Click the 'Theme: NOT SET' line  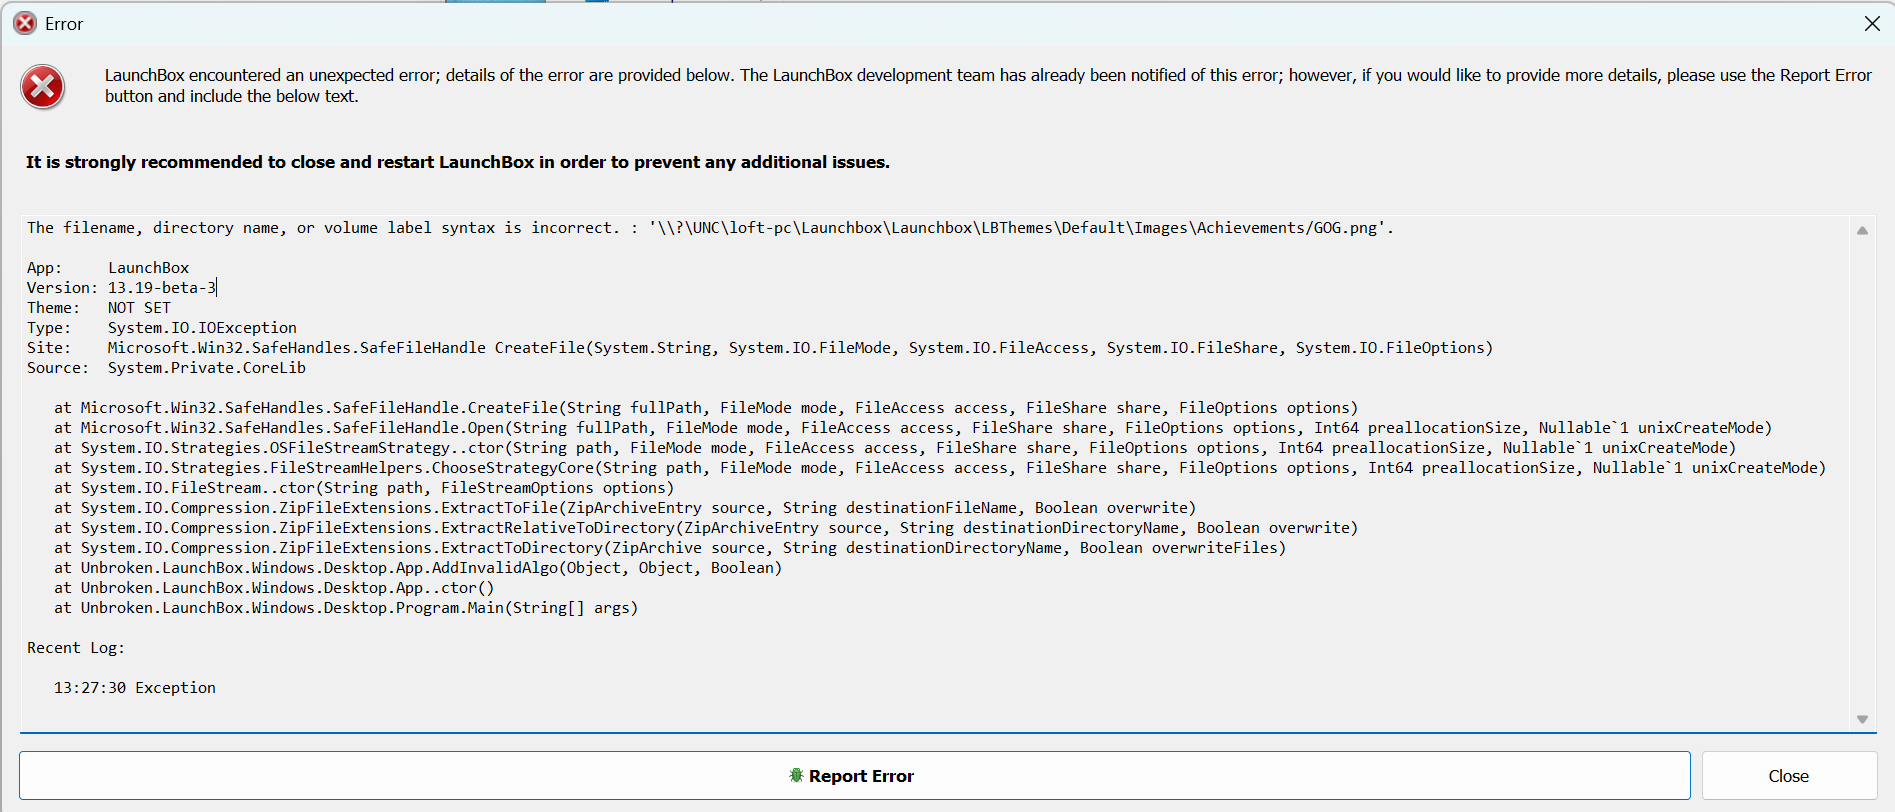(99, 308)
